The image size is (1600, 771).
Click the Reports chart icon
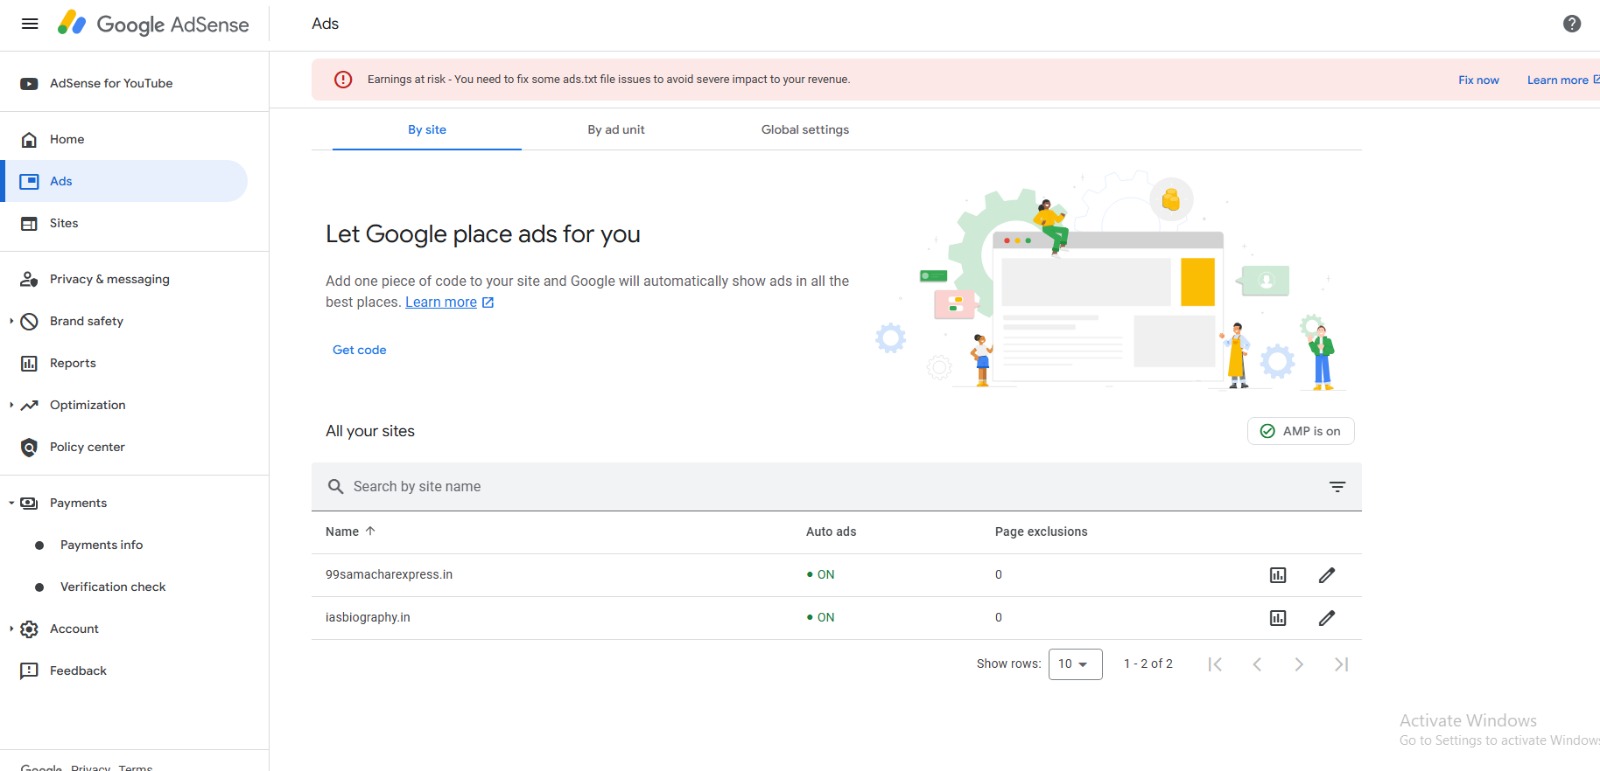tap(29, 364)
